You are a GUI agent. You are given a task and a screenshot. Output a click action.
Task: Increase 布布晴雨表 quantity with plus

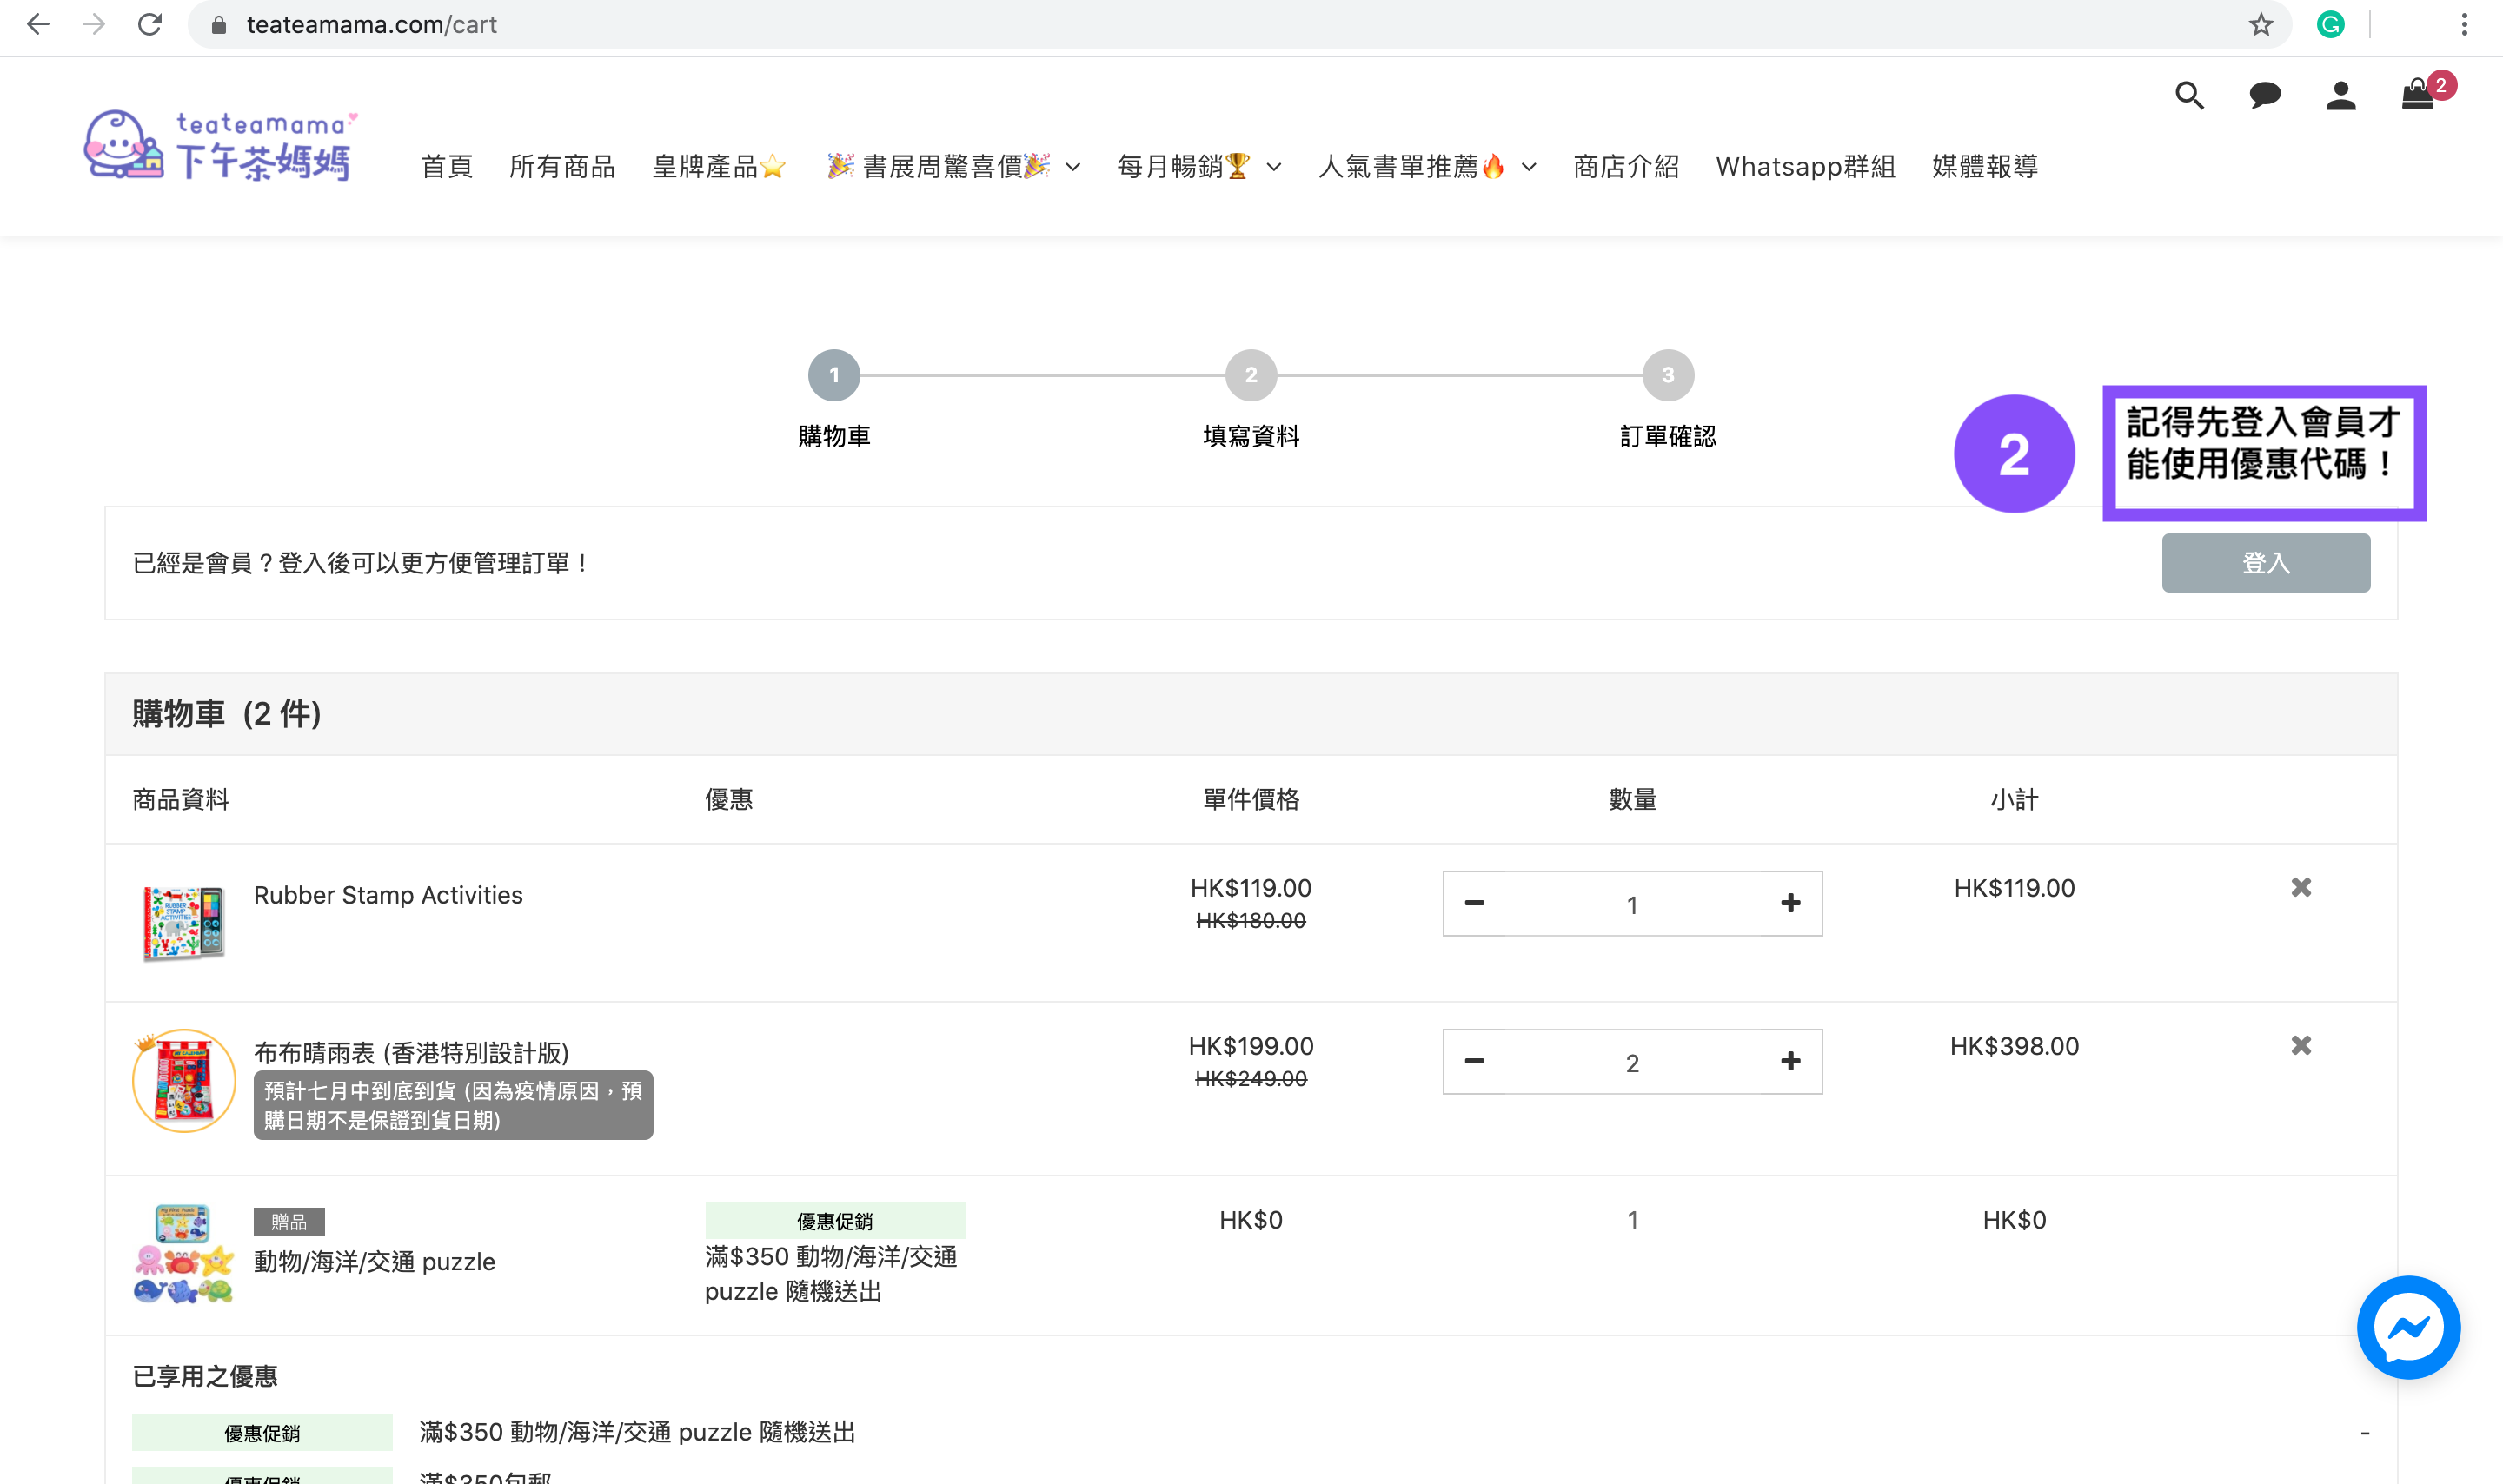[x=1790, y=1061]
